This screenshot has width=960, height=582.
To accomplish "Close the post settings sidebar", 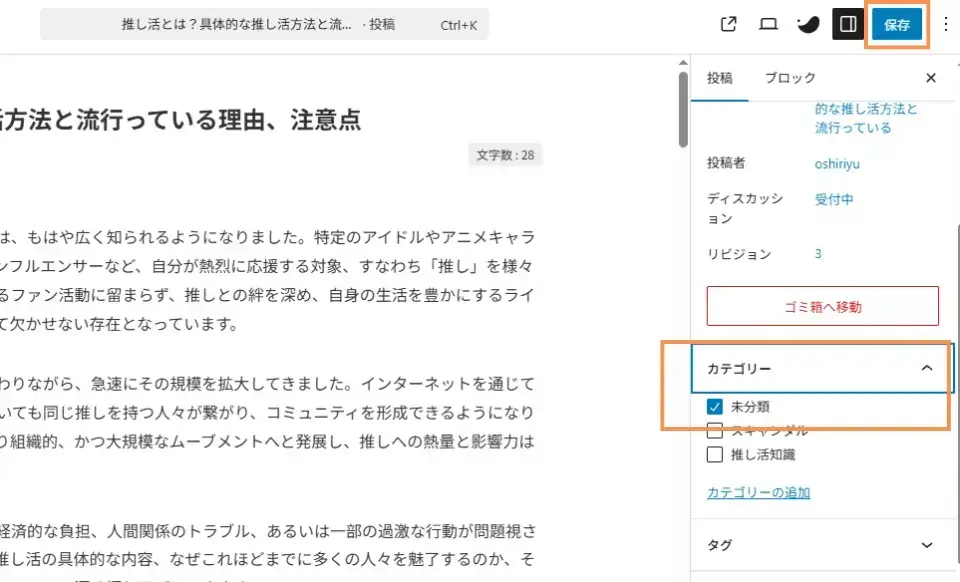I will pyautogui.click(x=930, y=77).
